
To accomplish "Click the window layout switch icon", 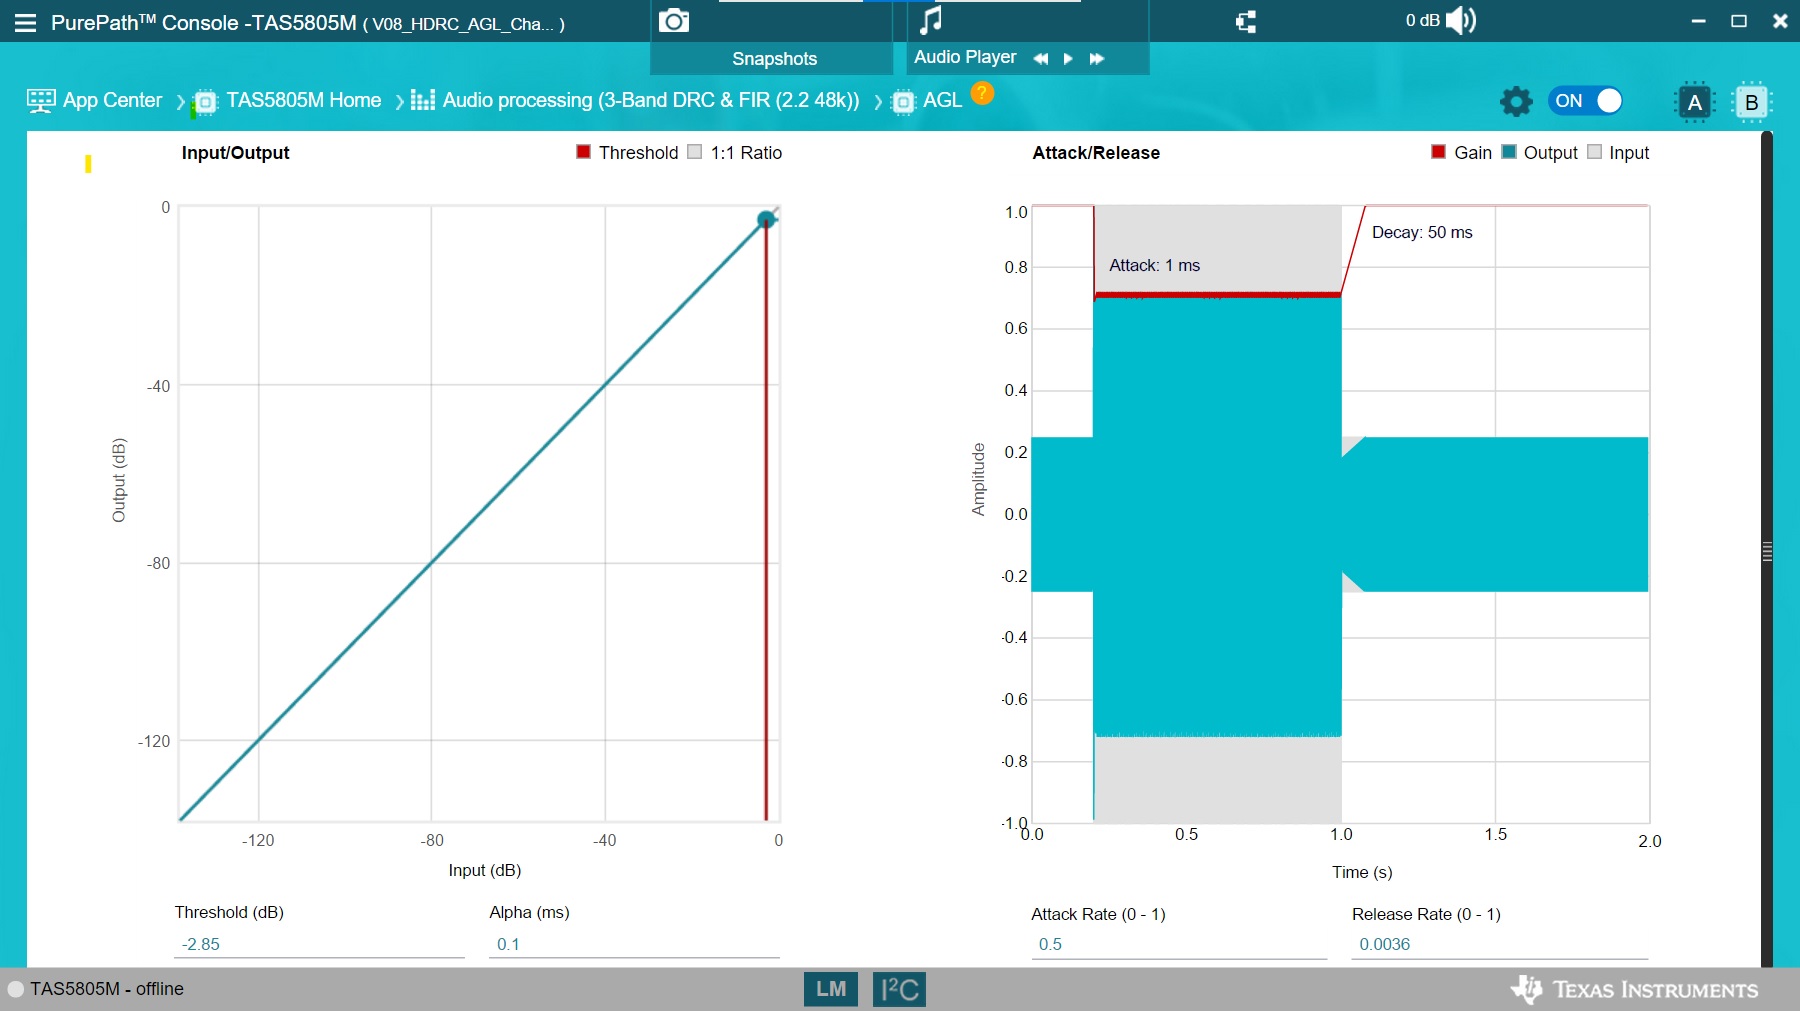I will [x=1246, y=22].
